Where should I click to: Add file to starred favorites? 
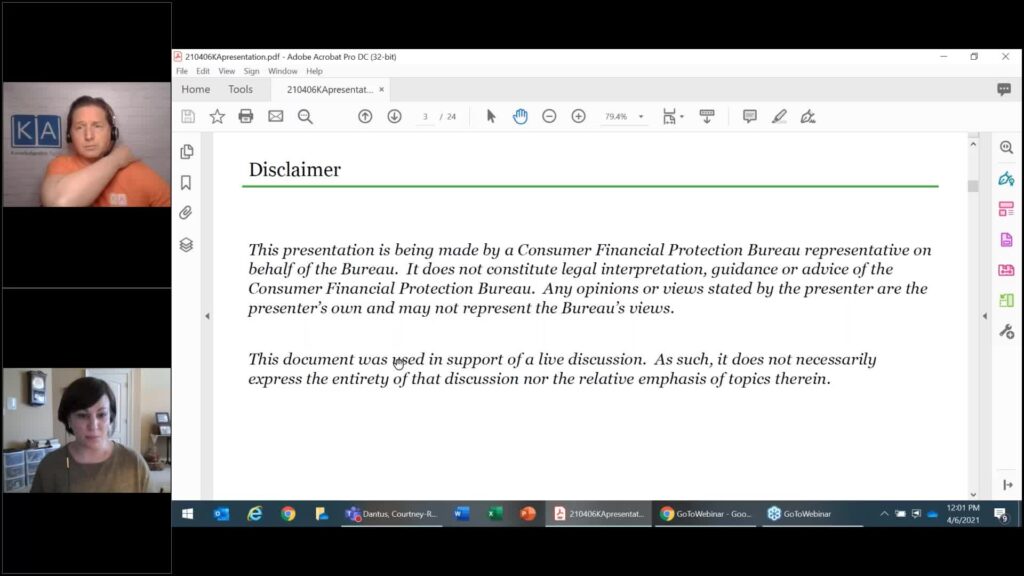point(217,116)
